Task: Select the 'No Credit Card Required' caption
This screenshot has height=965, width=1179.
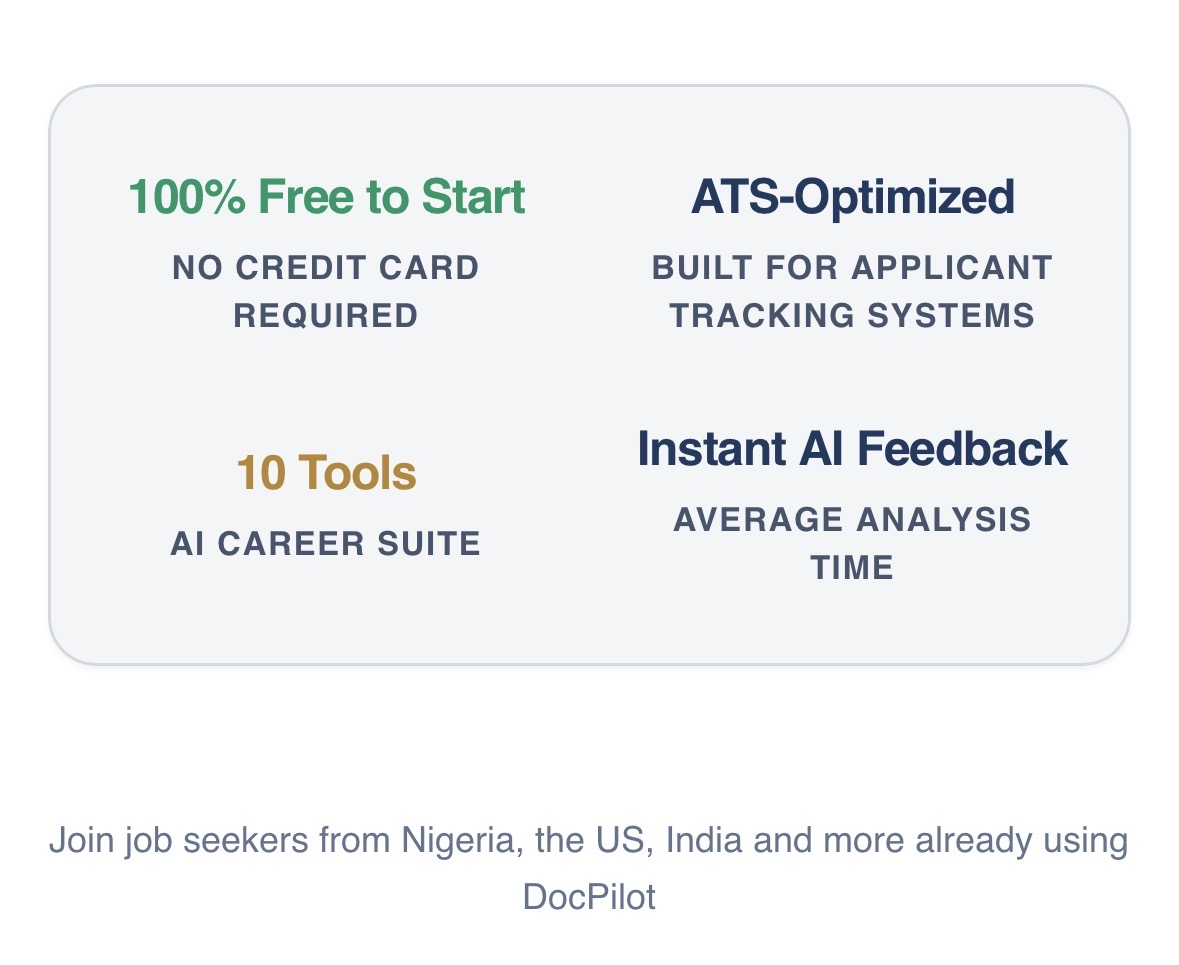Action: click(x=326, y=292)
